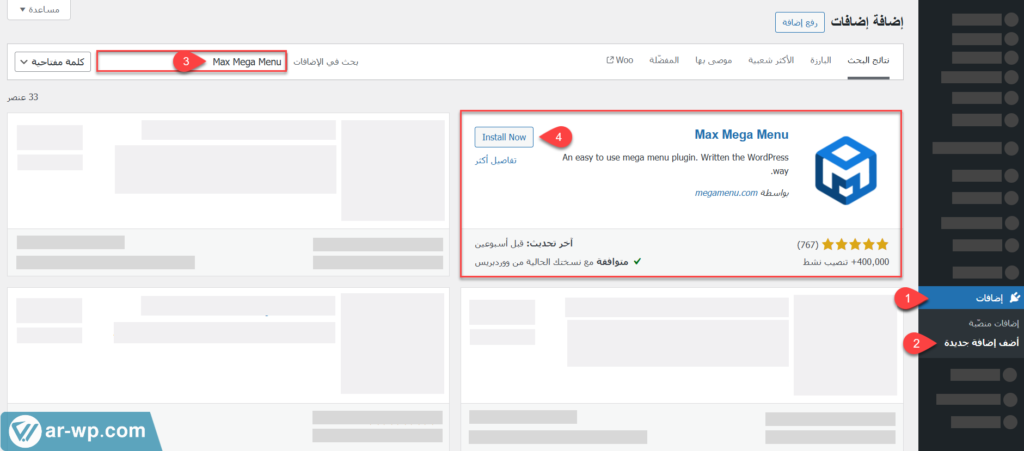Open the Woo tab with external-link icon

point(620,61)
